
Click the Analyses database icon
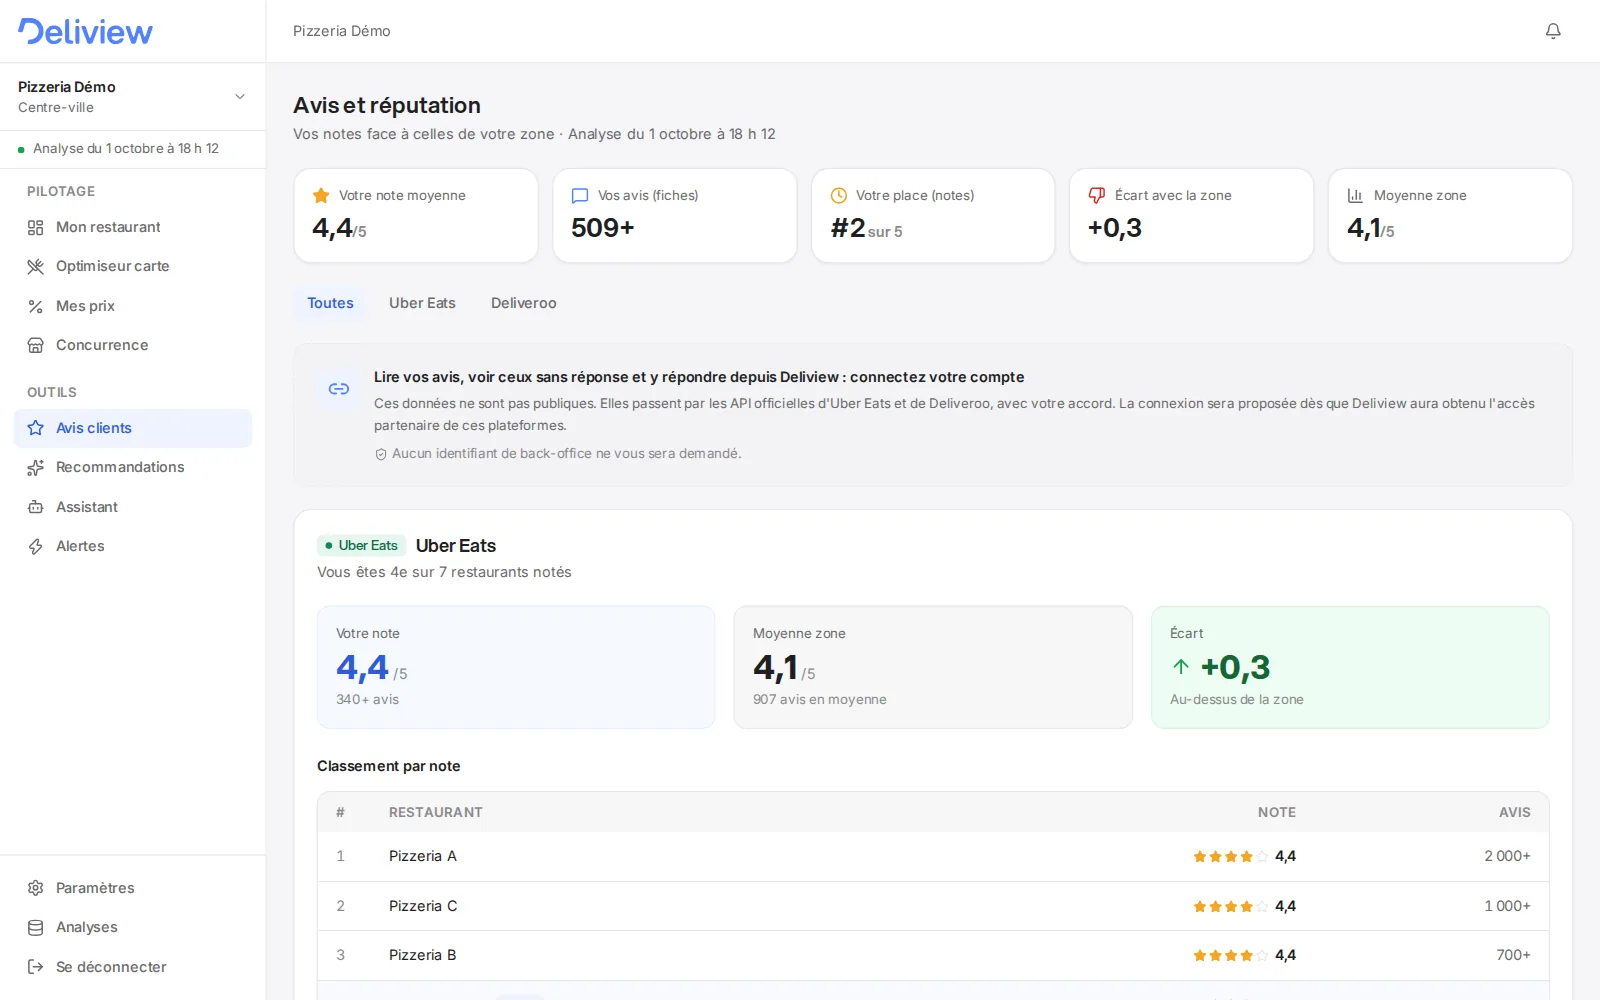tap(35, 928)
